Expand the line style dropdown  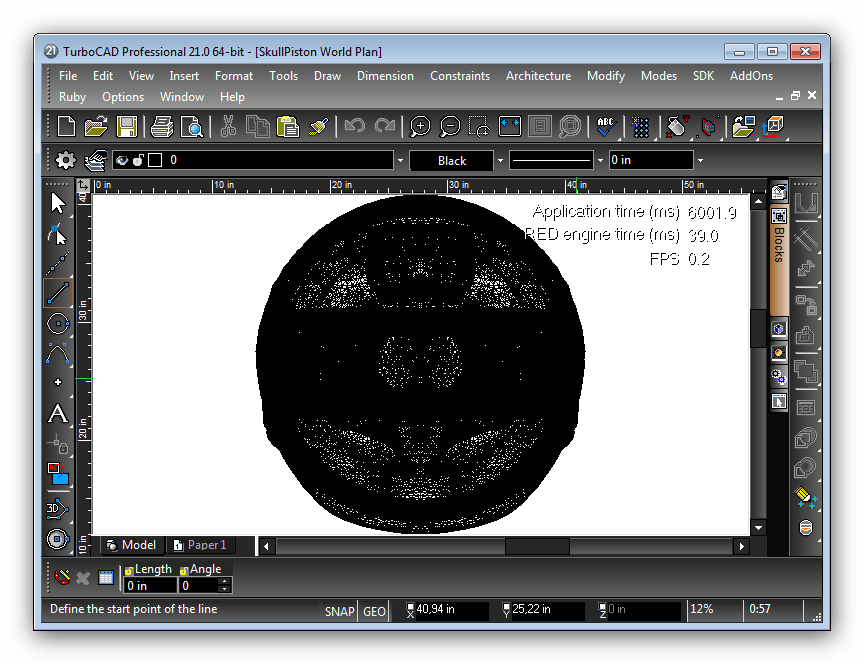click(600, 160)
